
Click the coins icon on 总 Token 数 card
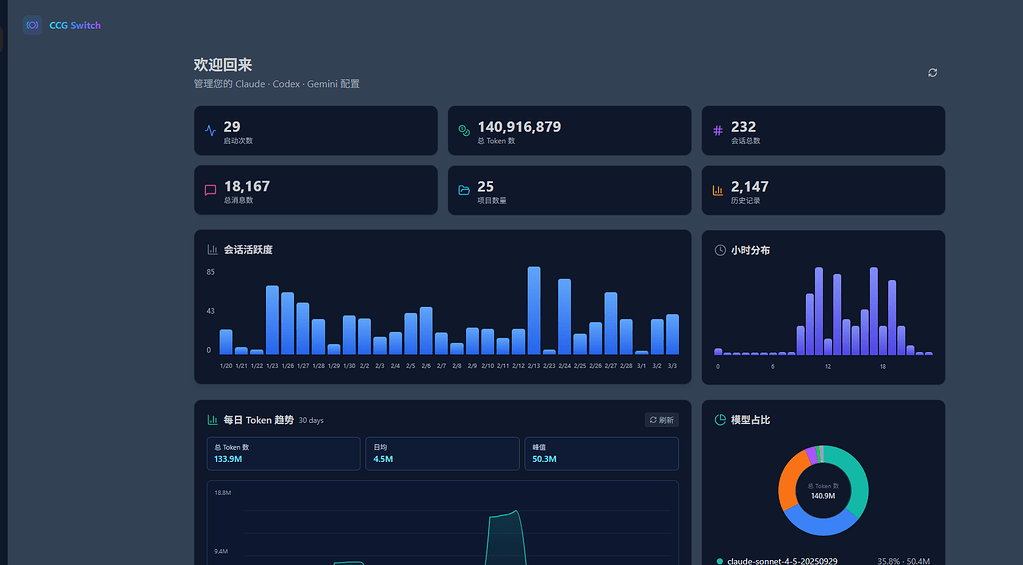point(464,130)
